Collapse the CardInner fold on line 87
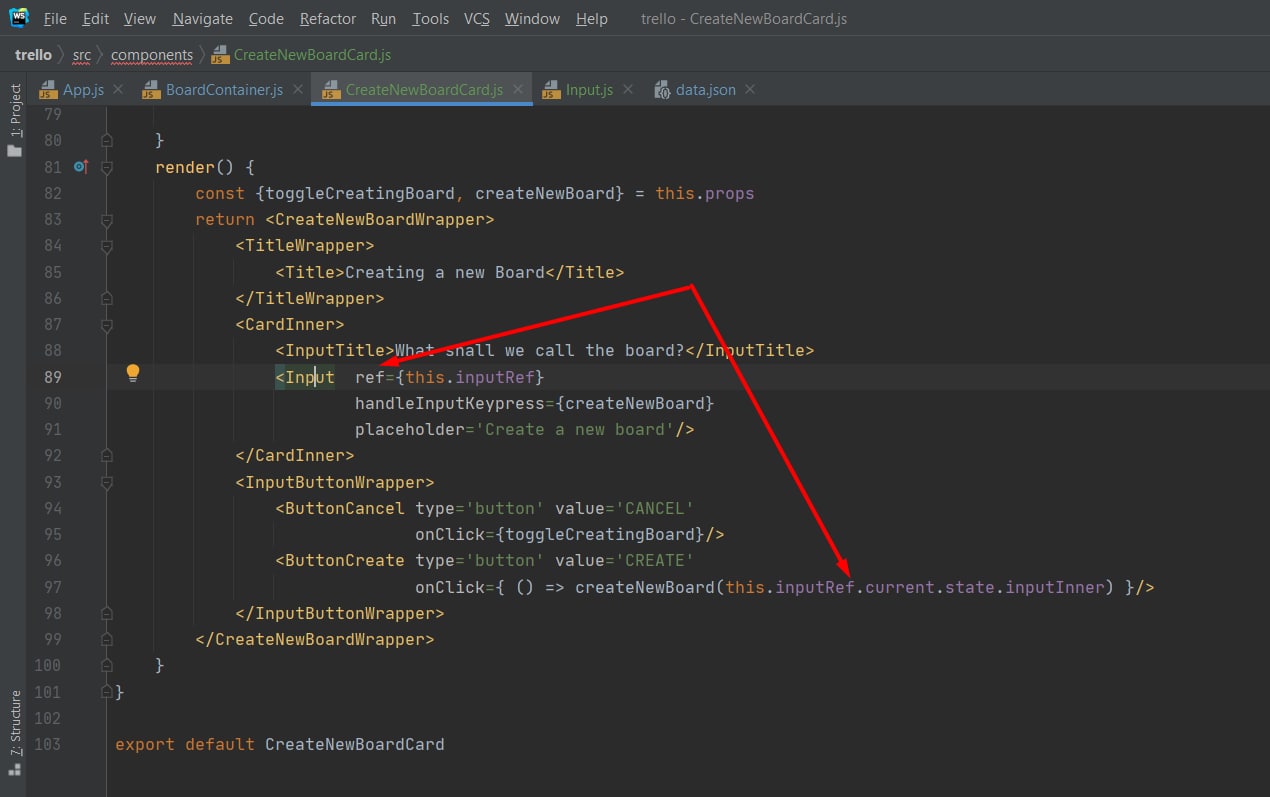 (x=107, y=325)
